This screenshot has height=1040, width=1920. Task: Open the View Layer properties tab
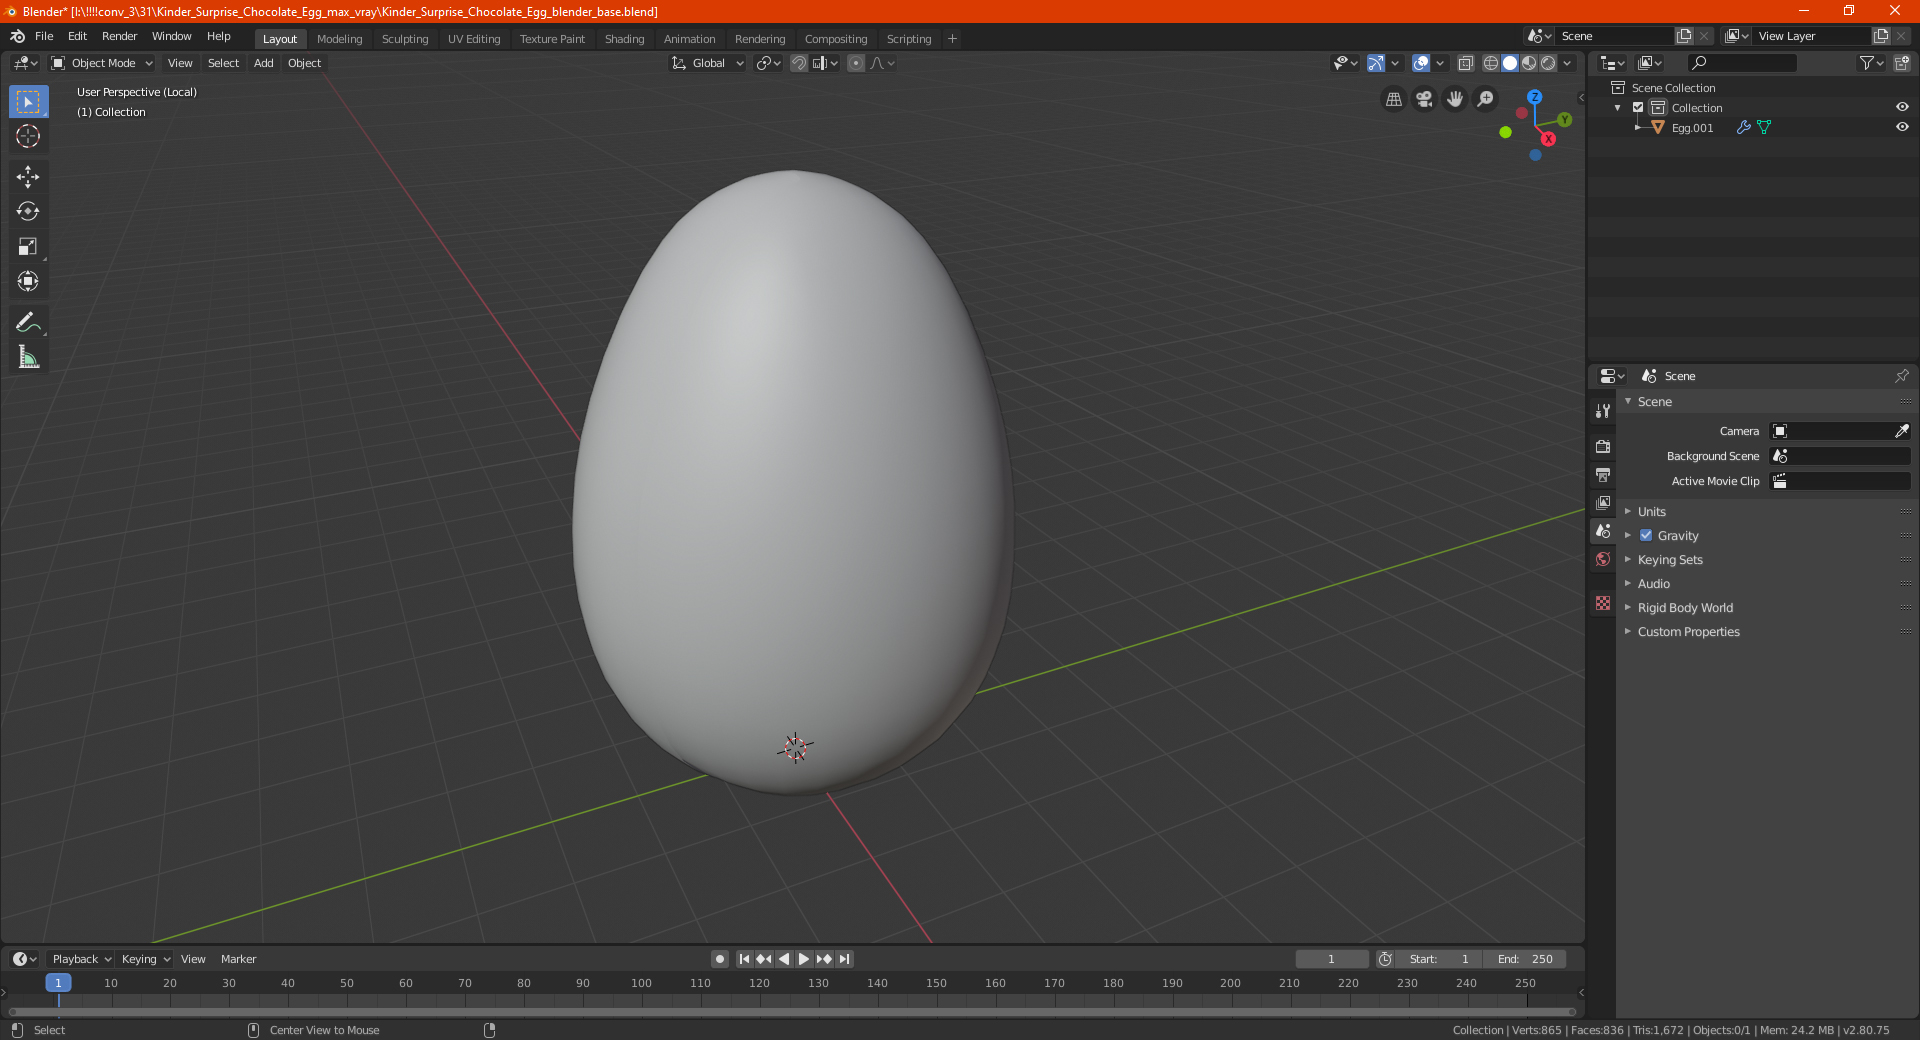(1603, 502)
